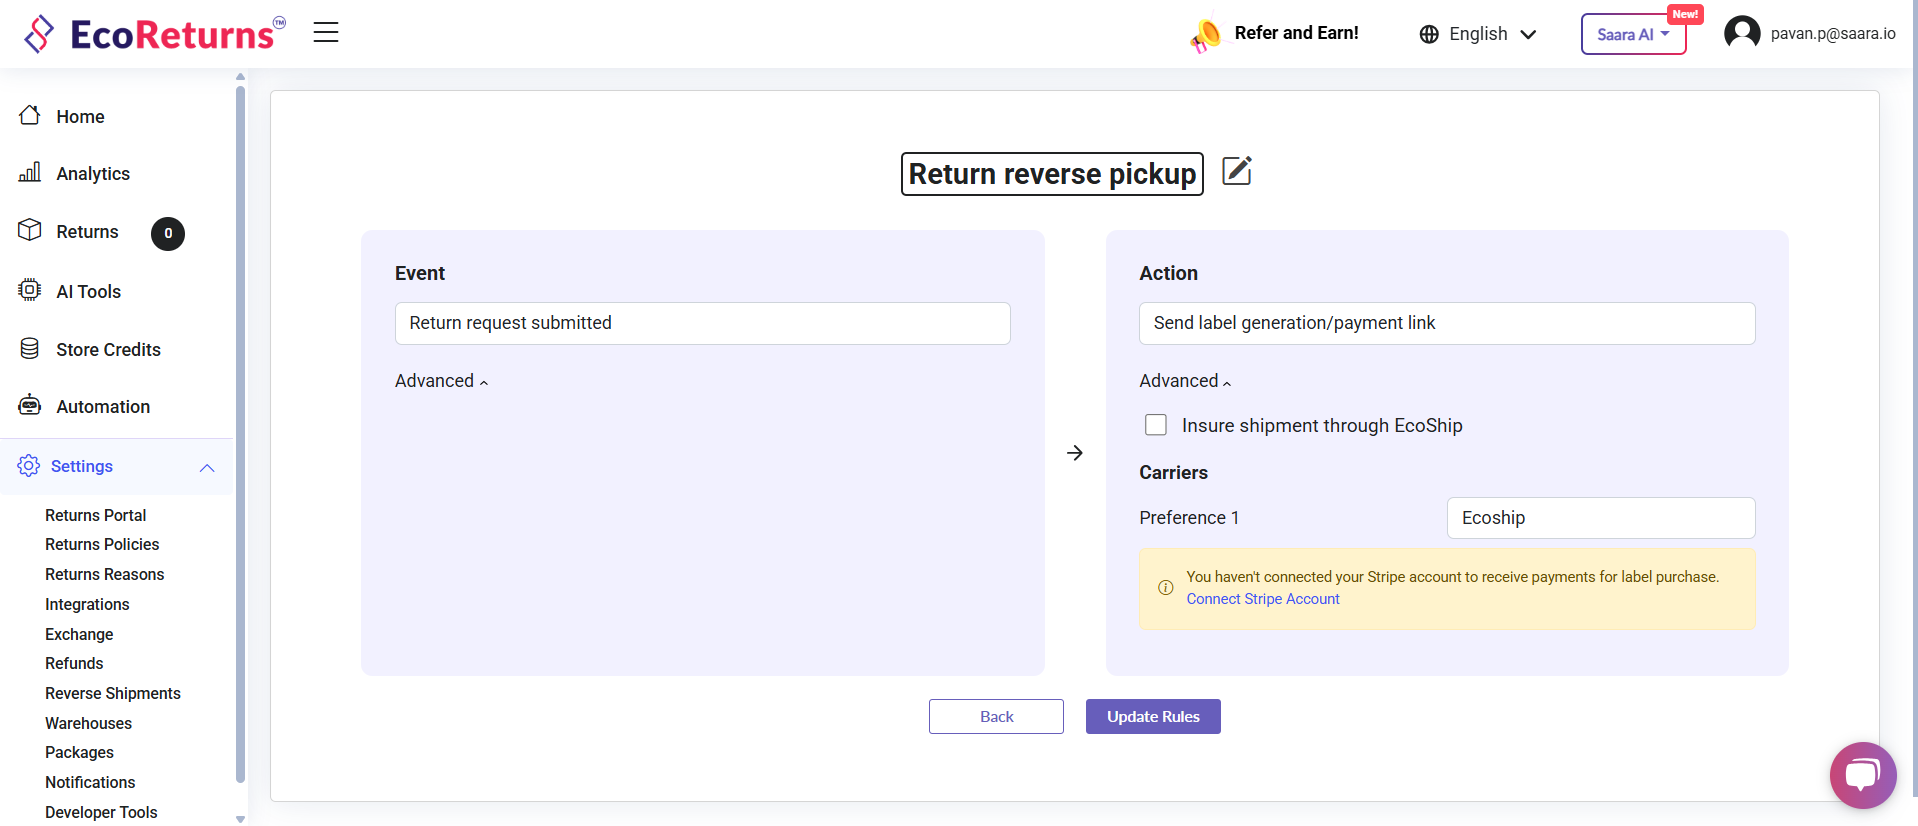Click the Store Credits coins icon
The height and width of the screenshot is (826, 1918).
(30, 349)
